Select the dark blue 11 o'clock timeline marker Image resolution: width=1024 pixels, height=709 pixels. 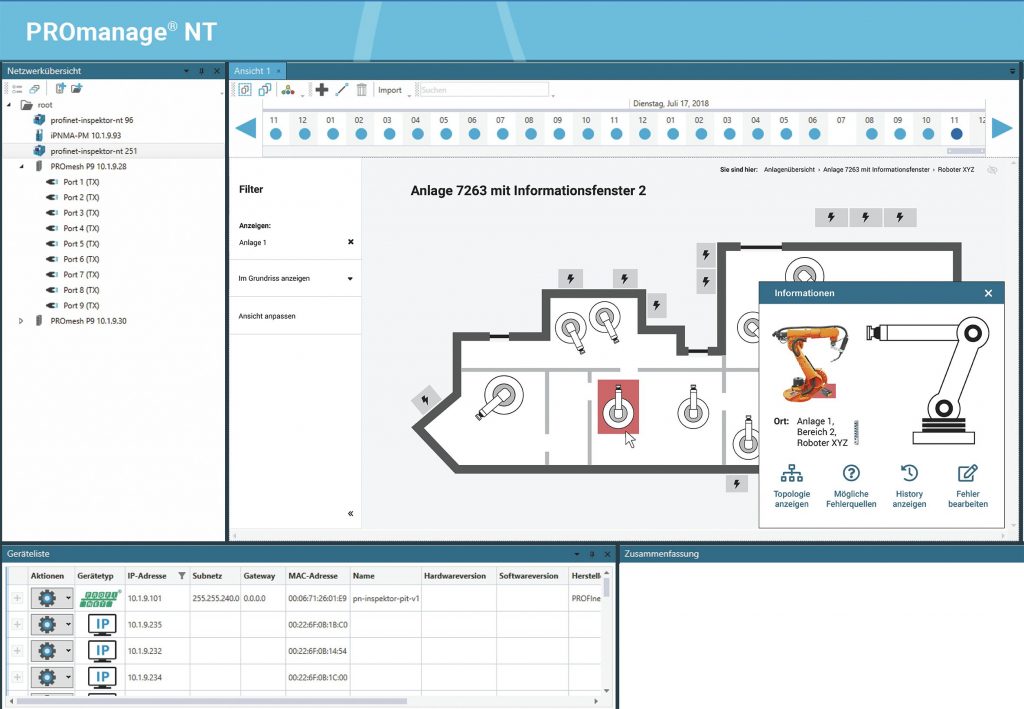tap(956, 134)
